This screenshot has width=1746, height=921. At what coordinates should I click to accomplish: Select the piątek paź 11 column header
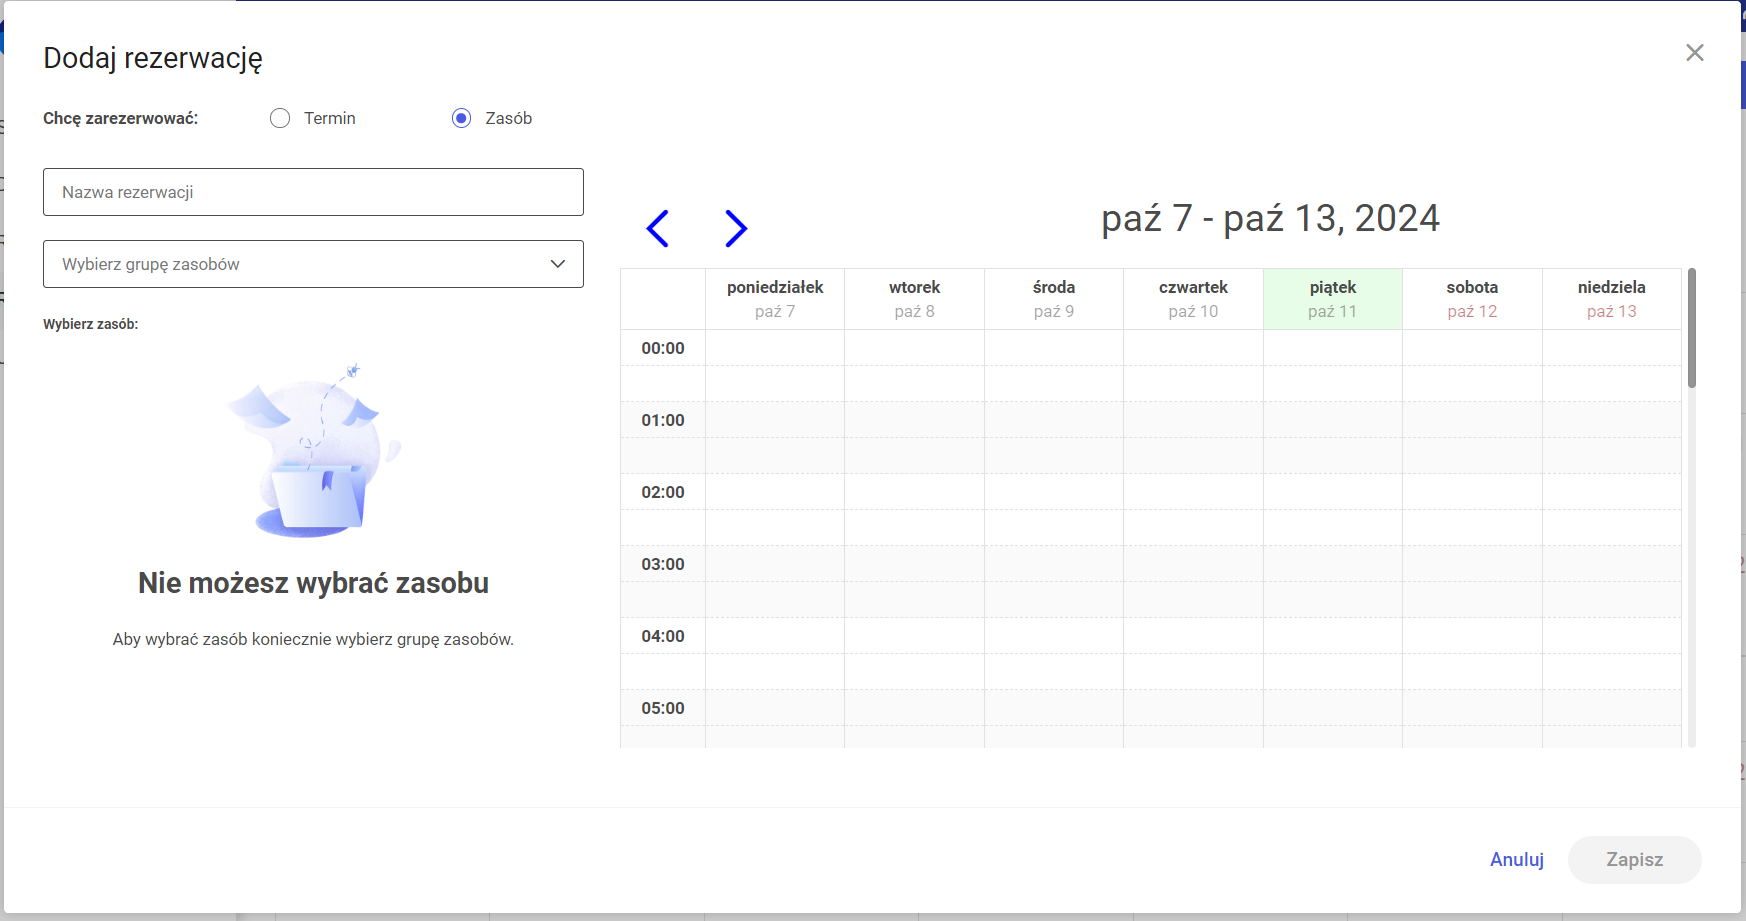(1333, 299)
